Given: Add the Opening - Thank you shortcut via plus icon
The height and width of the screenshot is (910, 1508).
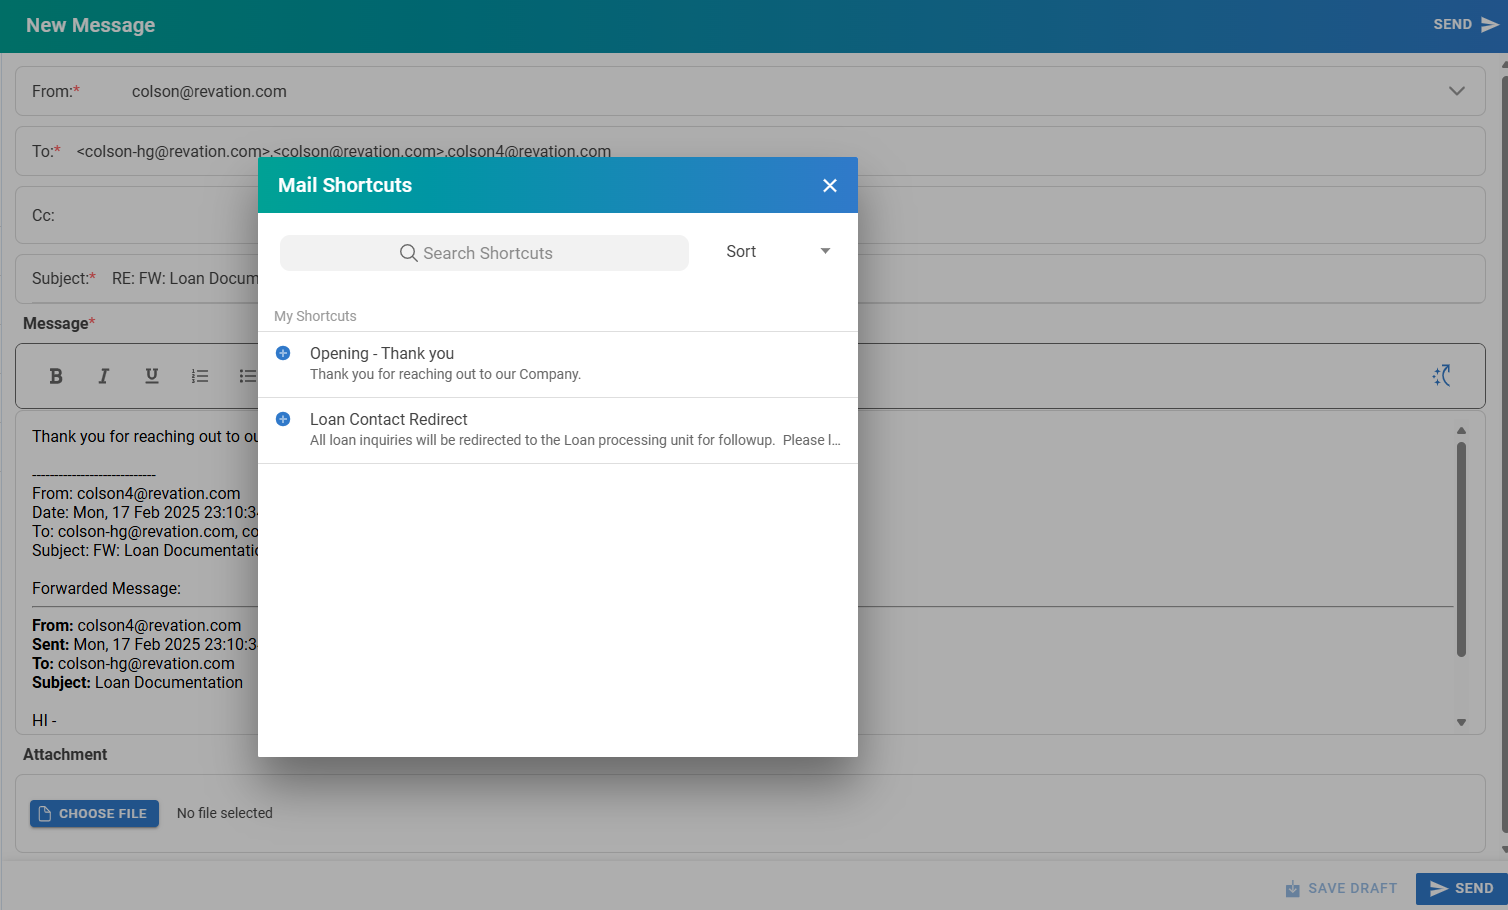Looking at the screenshot, I should [x=283, y=353].
